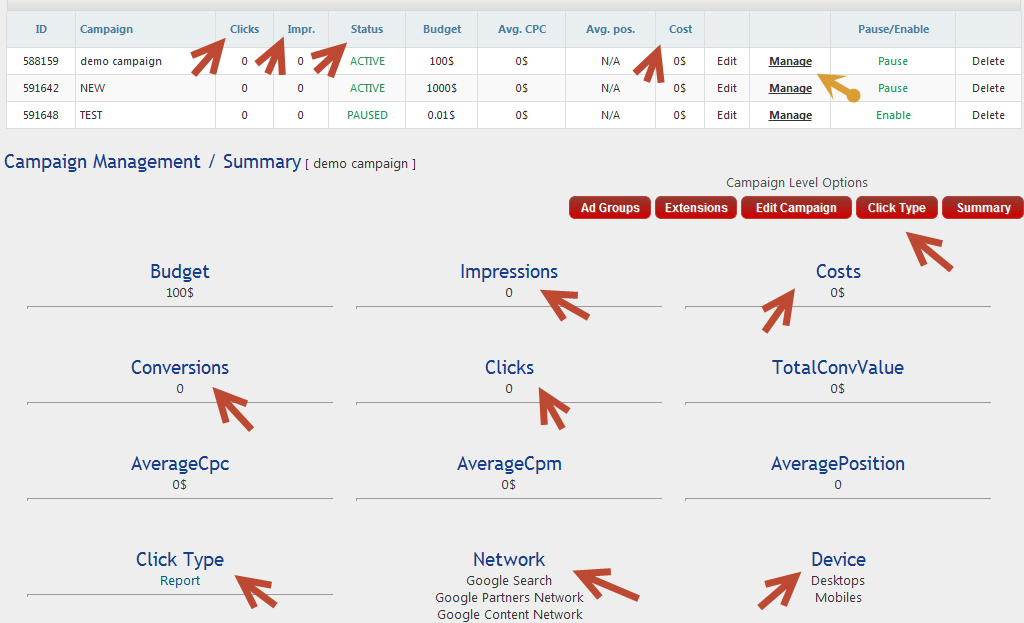Click the Edit Campaign button
The image size is (1024, 623).
[x=796, y=208]
